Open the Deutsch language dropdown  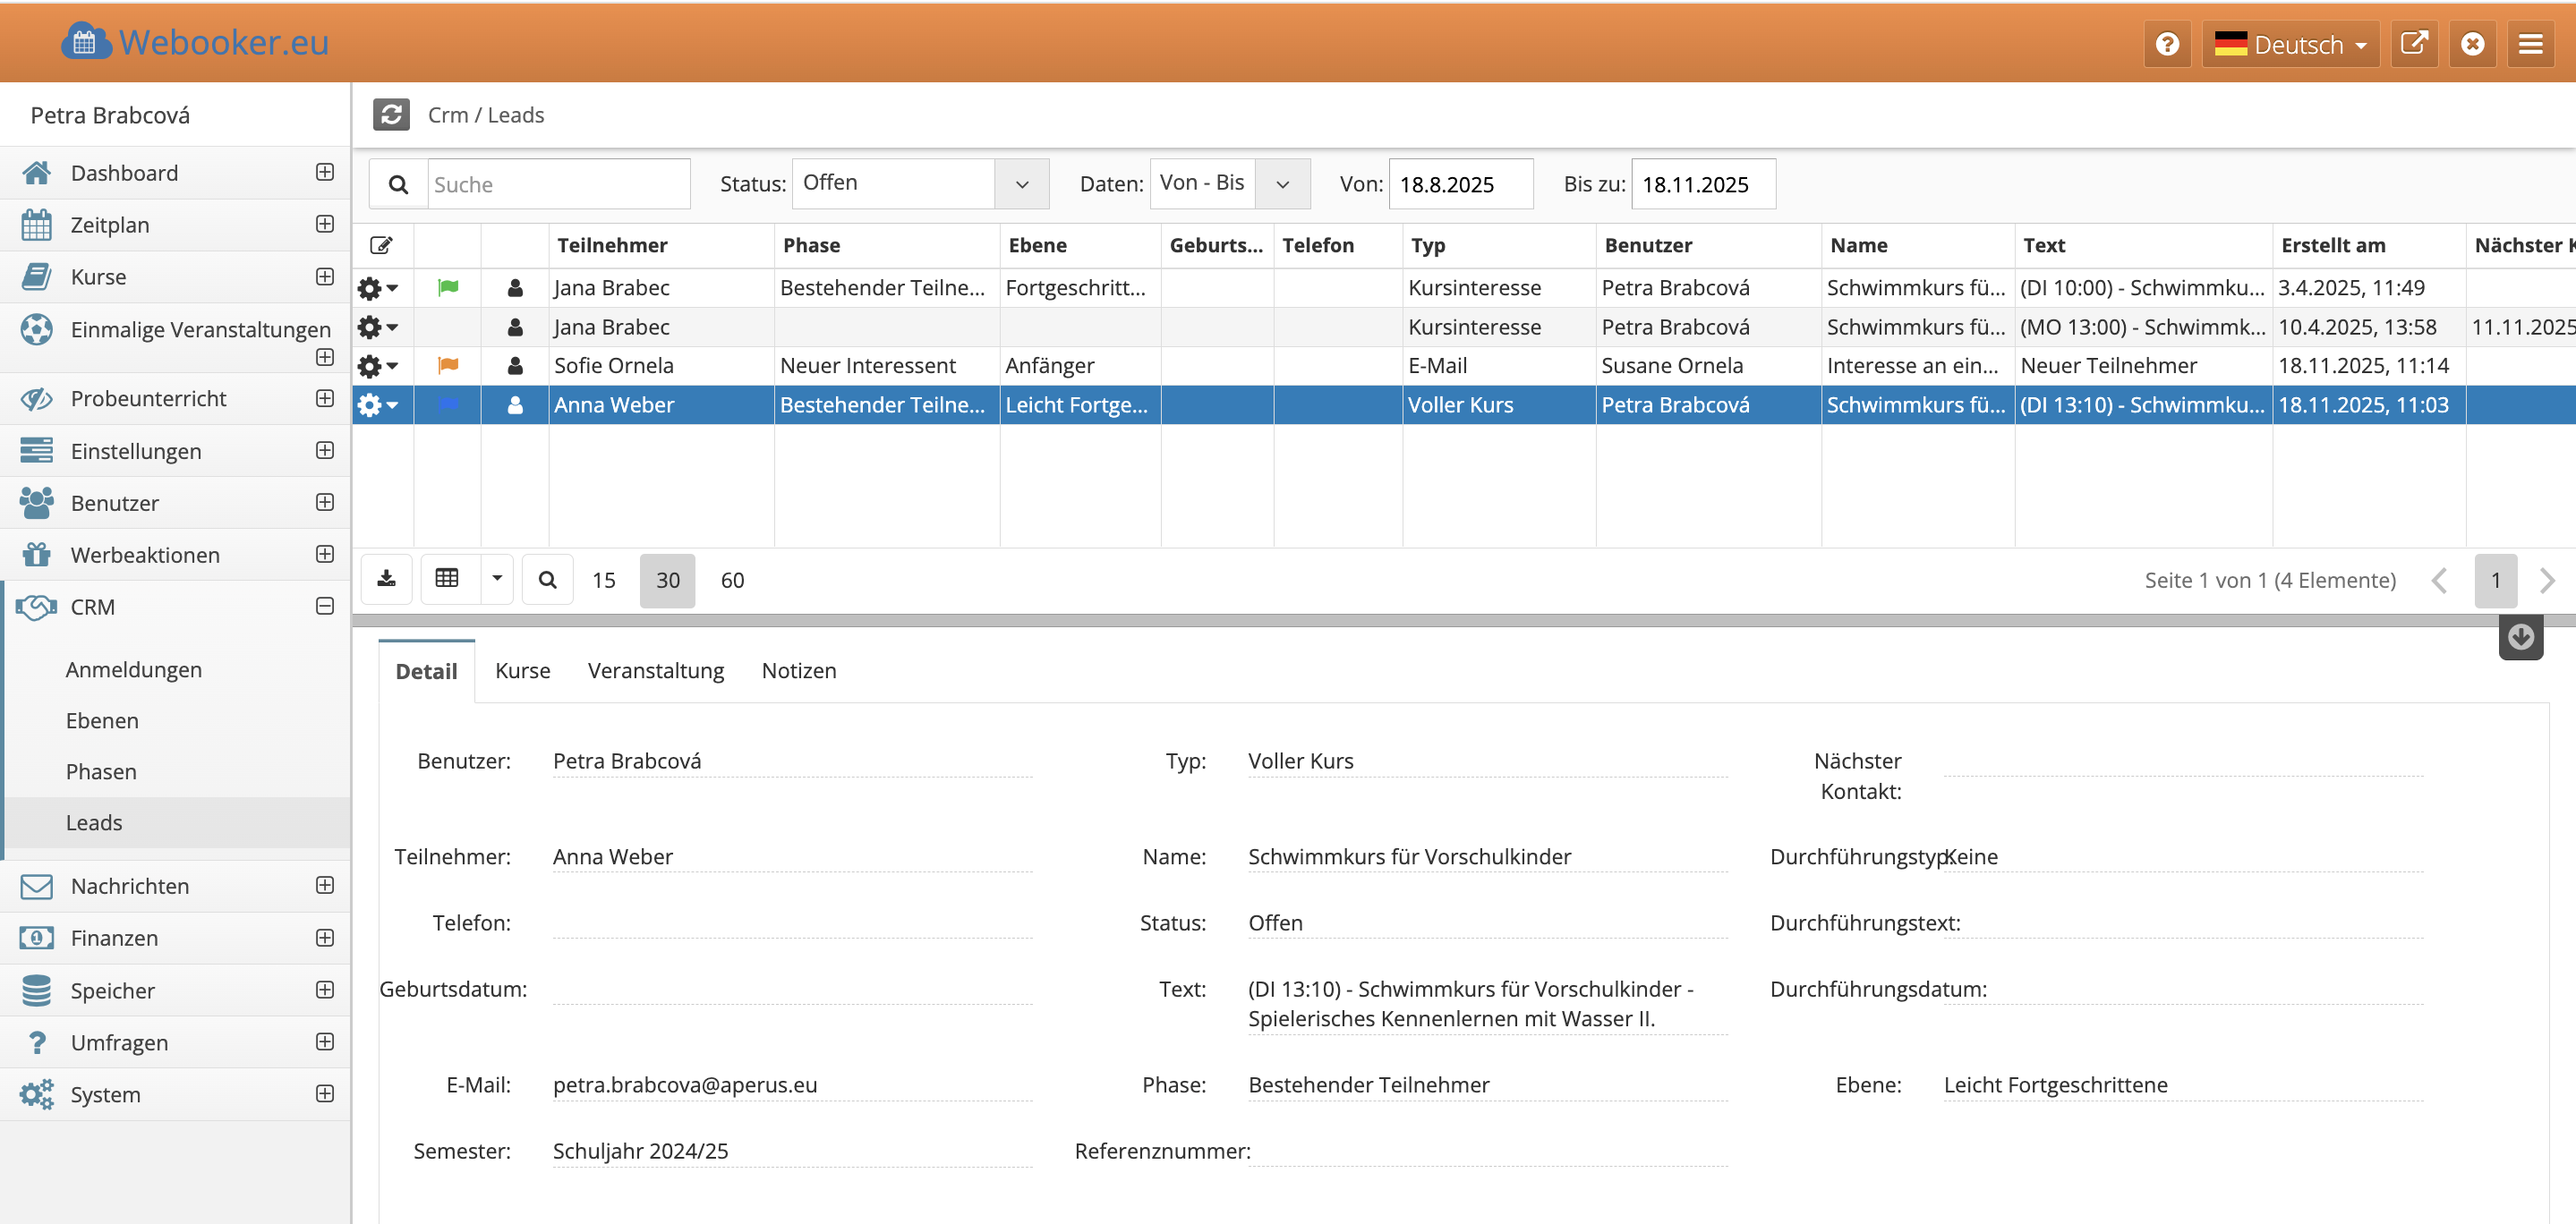pyautogui.click(x=2289, y=45)
